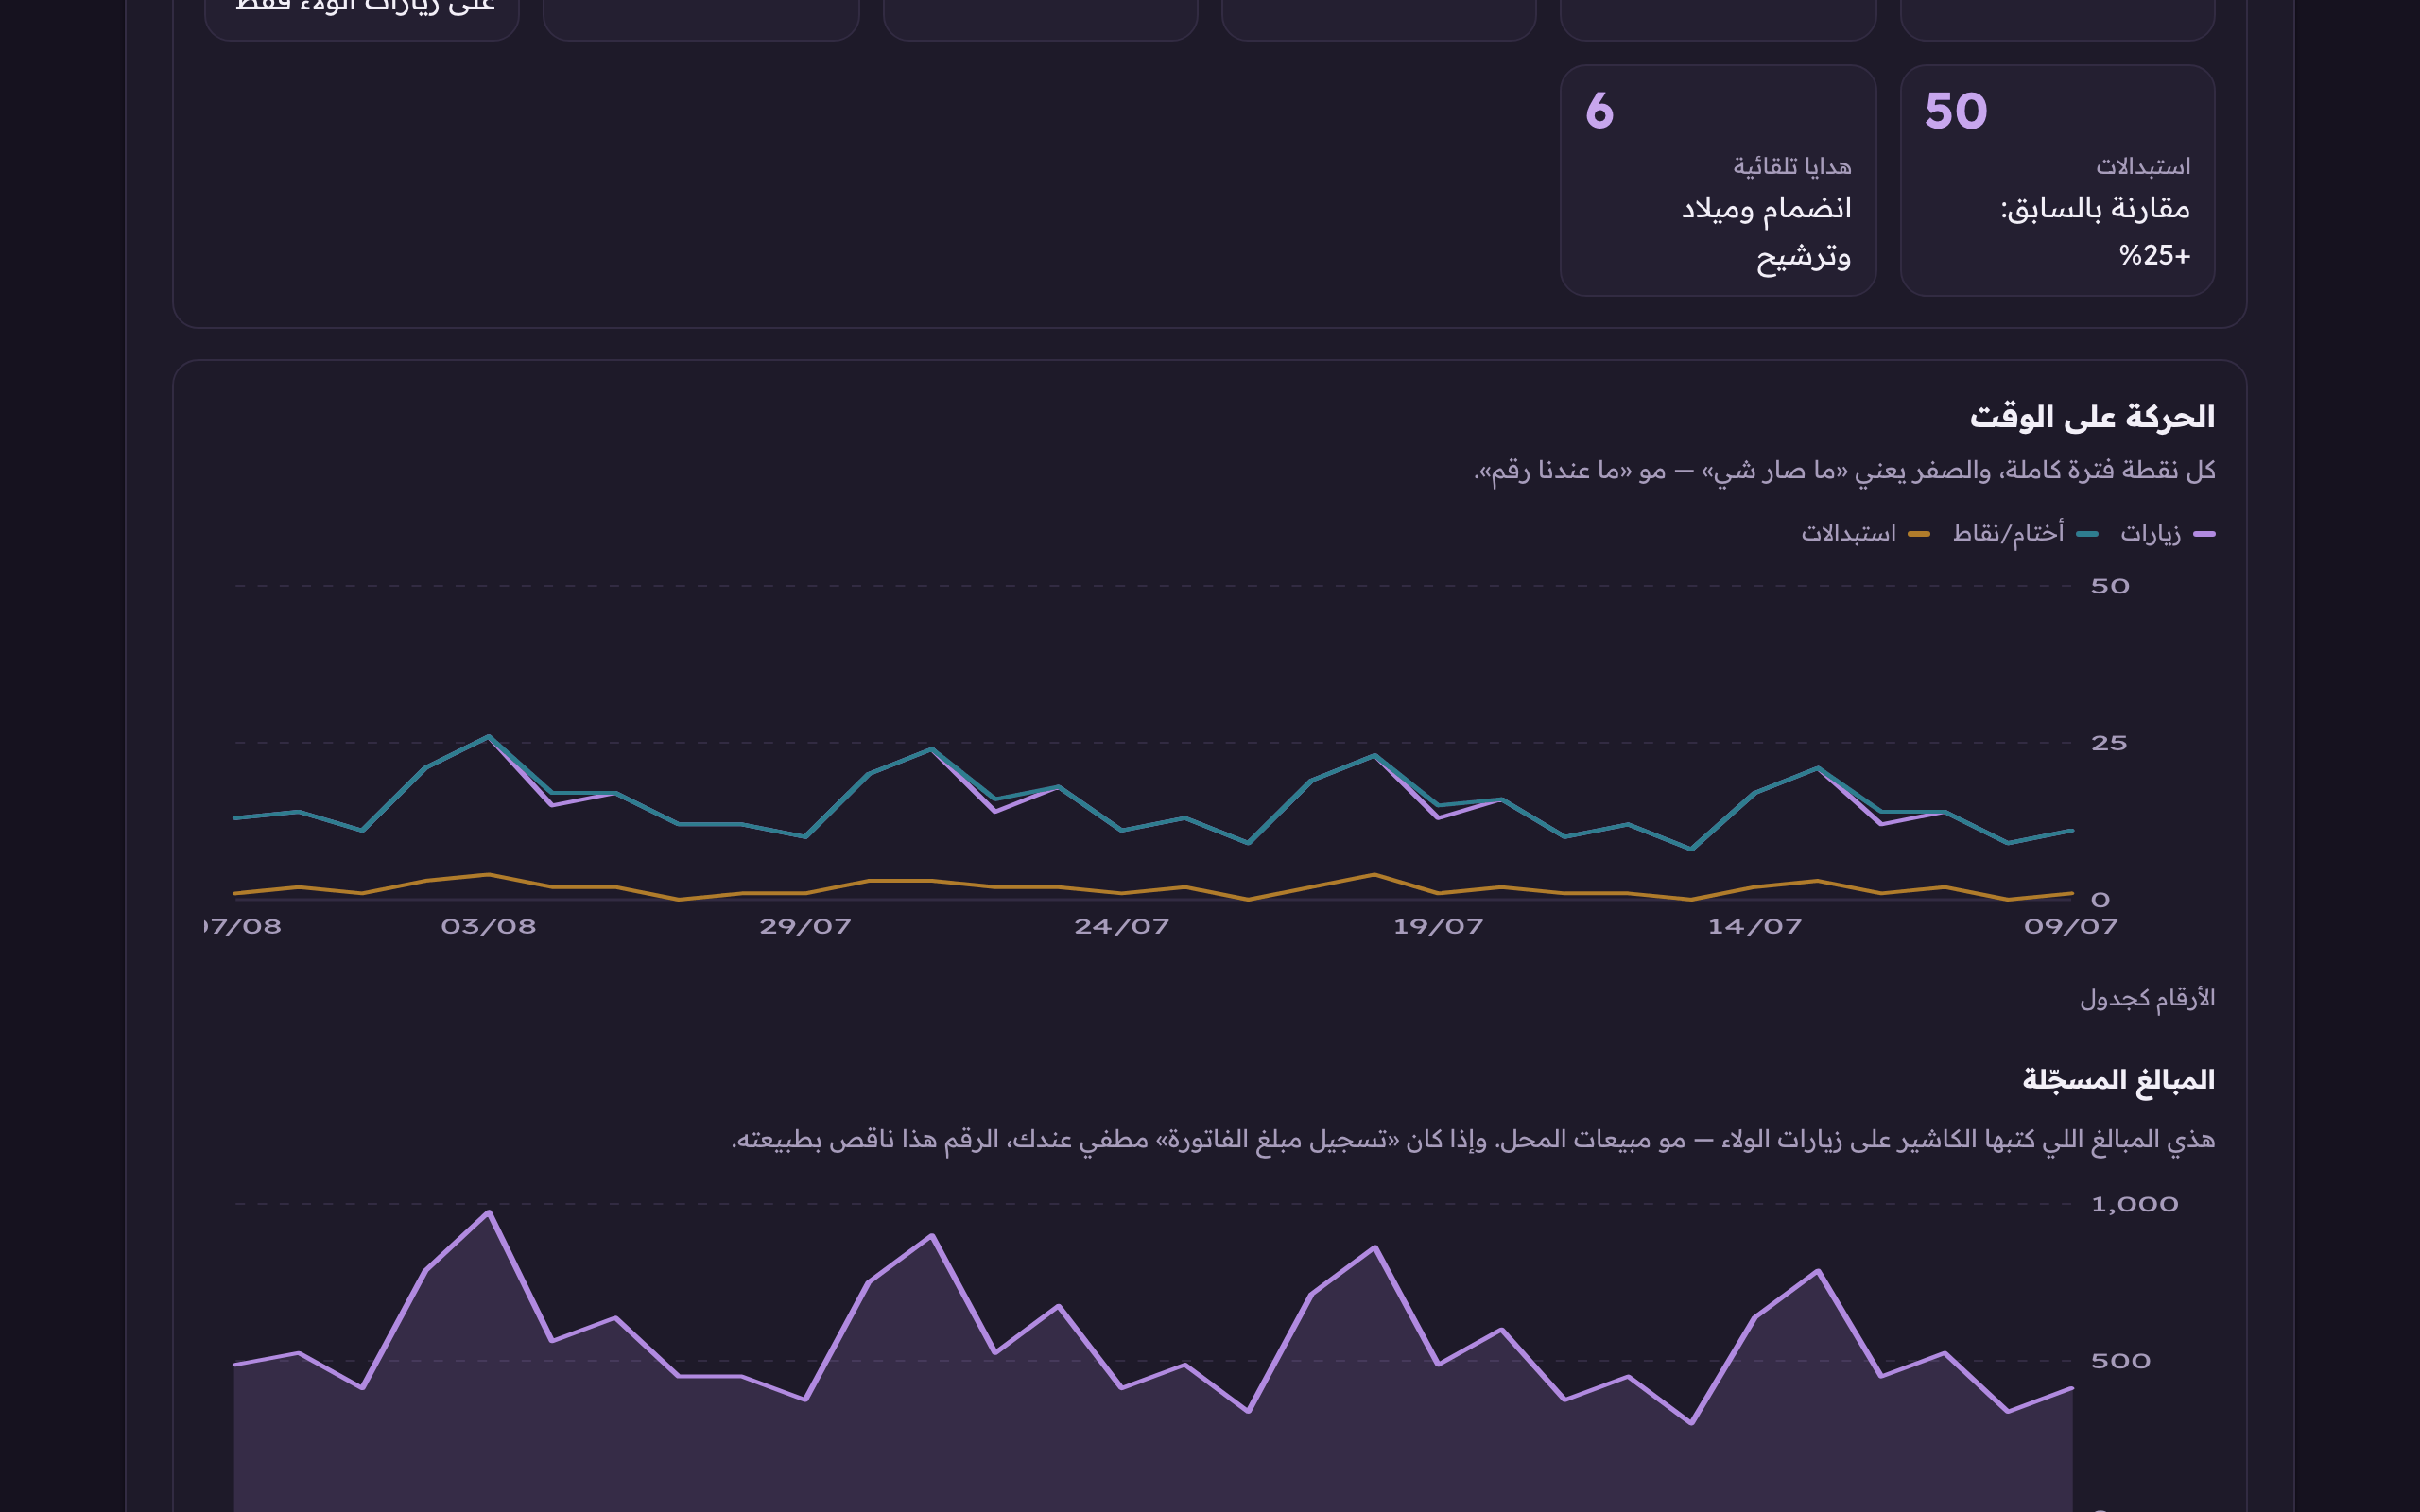
Task: Click the "المبالغ المسجّلة" section heading
Action: click(2118, 1079)
